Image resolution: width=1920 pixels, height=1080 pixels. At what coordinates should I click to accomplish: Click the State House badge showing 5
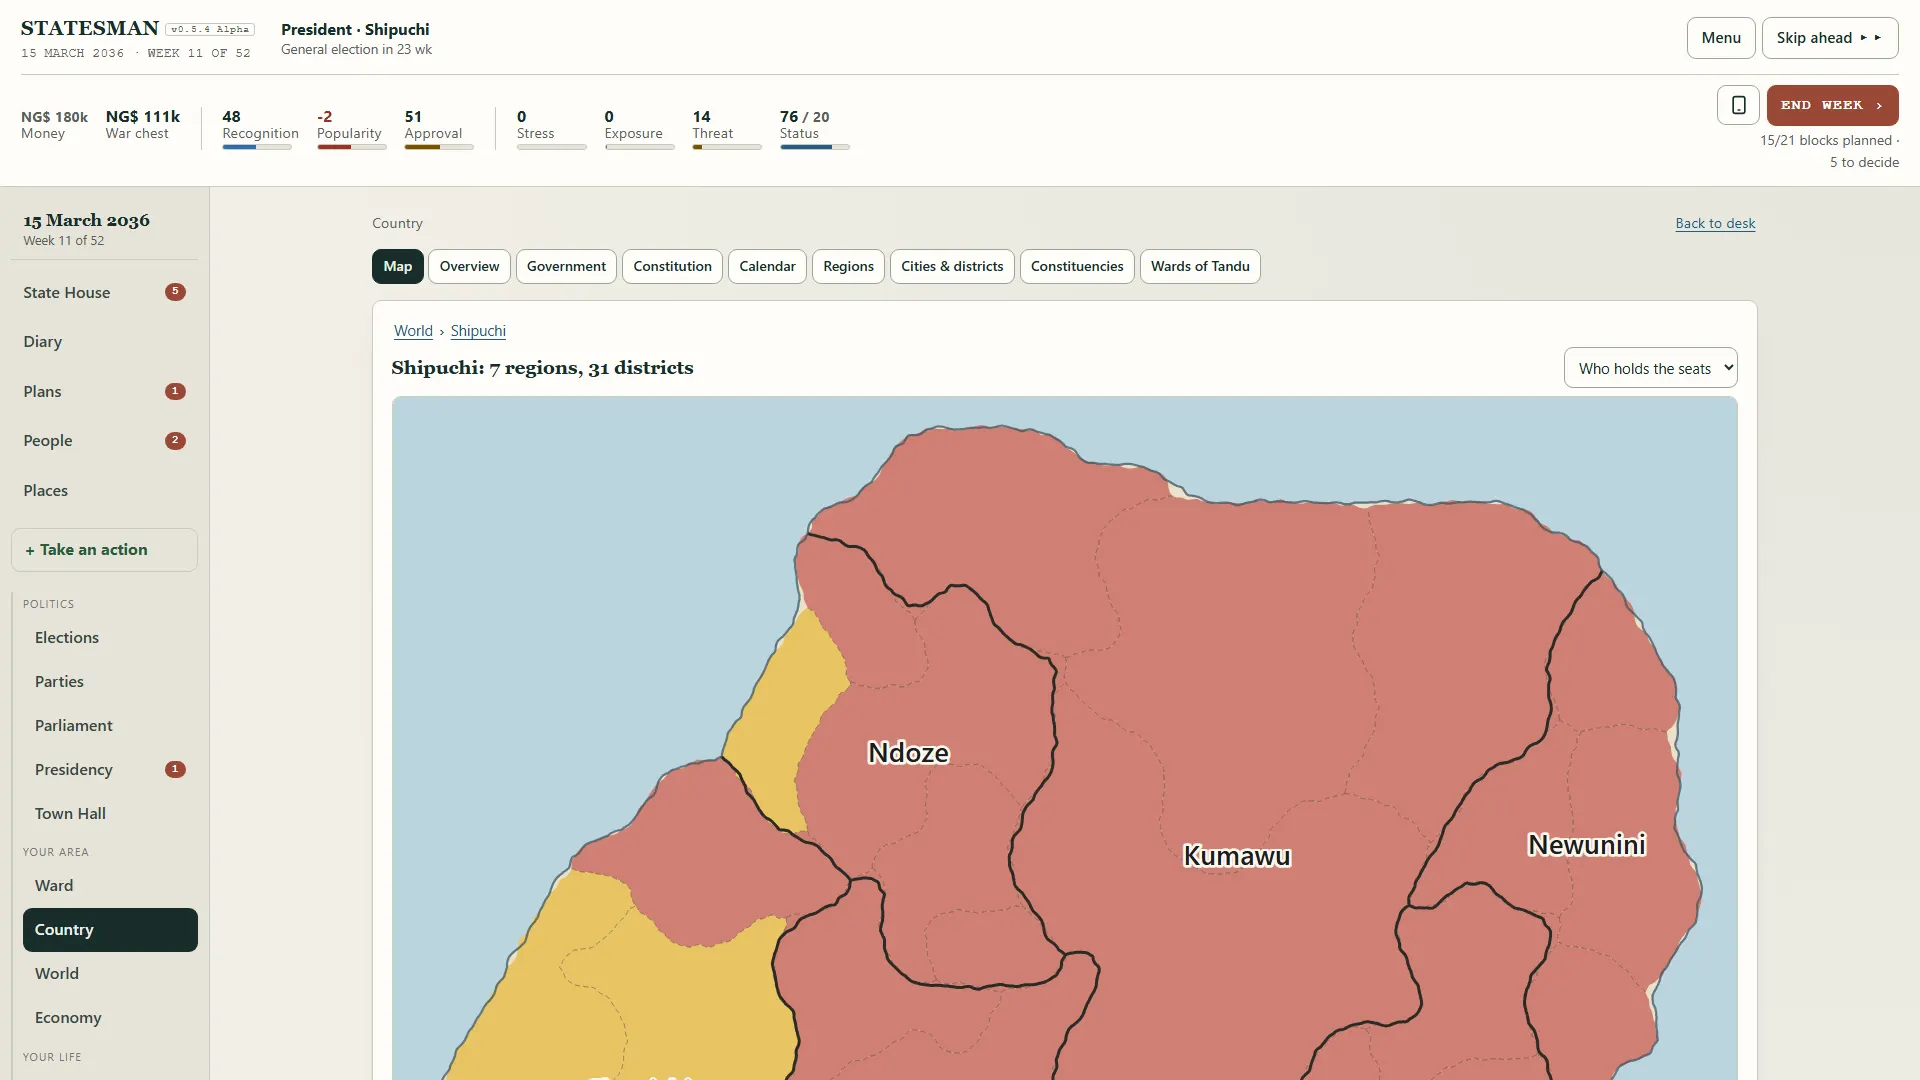click(175, 292)
